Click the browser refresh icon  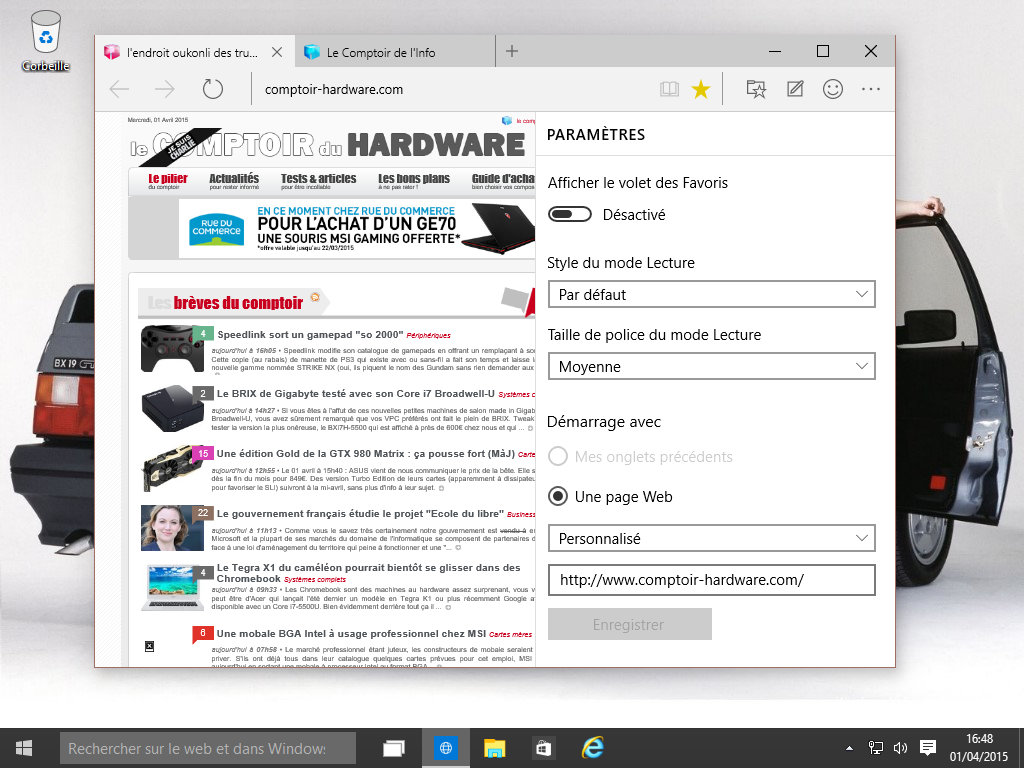click(x=212, y=89)
